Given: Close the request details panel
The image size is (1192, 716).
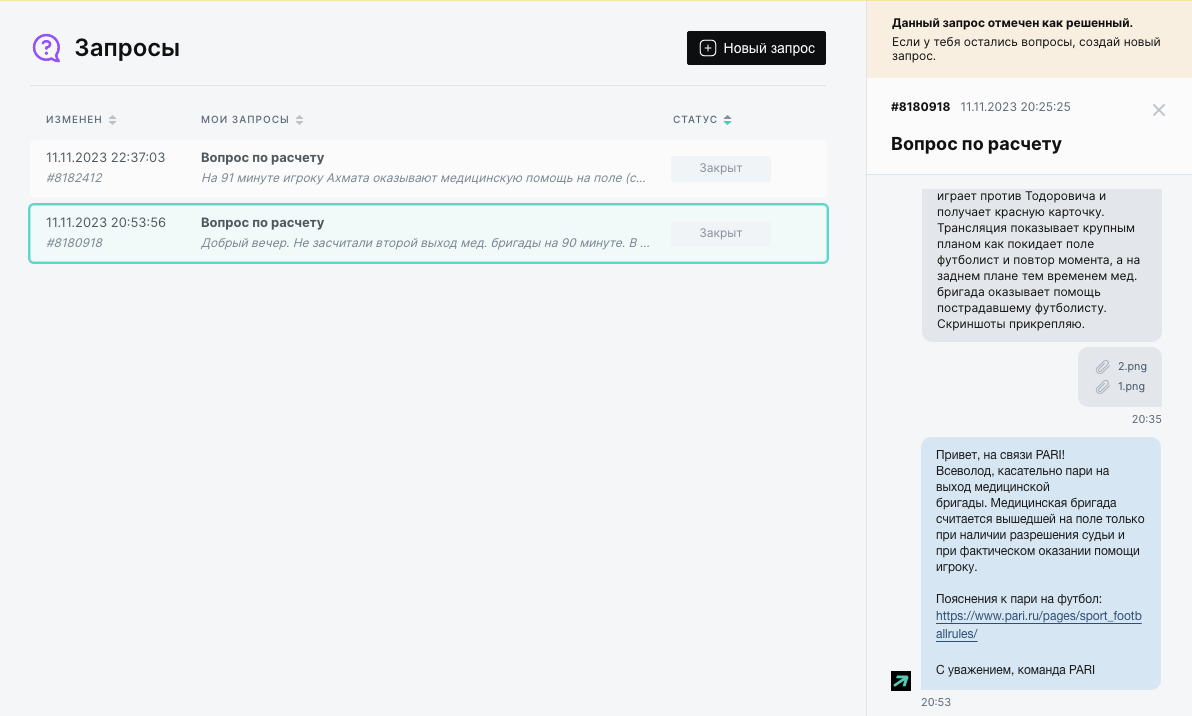Looking at the screenshot, I should point(1158,110).
